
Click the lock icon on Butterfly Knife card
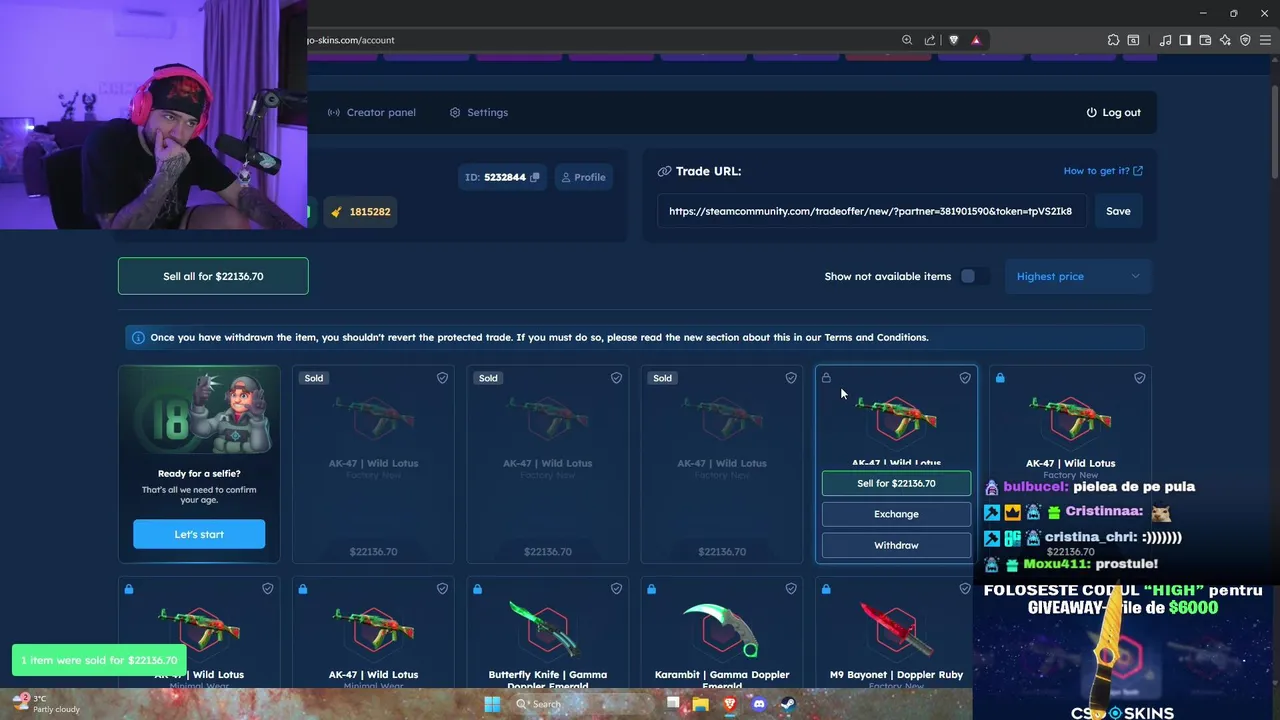[477, 589]
